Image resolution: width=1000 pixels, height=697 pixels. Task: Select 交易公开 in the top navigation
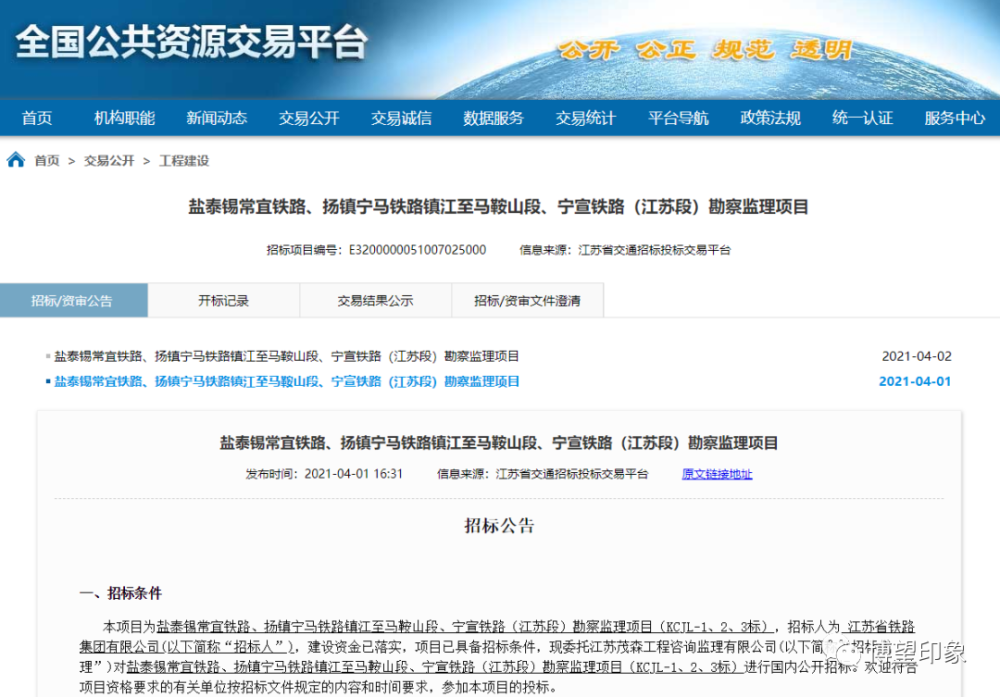click(309, 118)
